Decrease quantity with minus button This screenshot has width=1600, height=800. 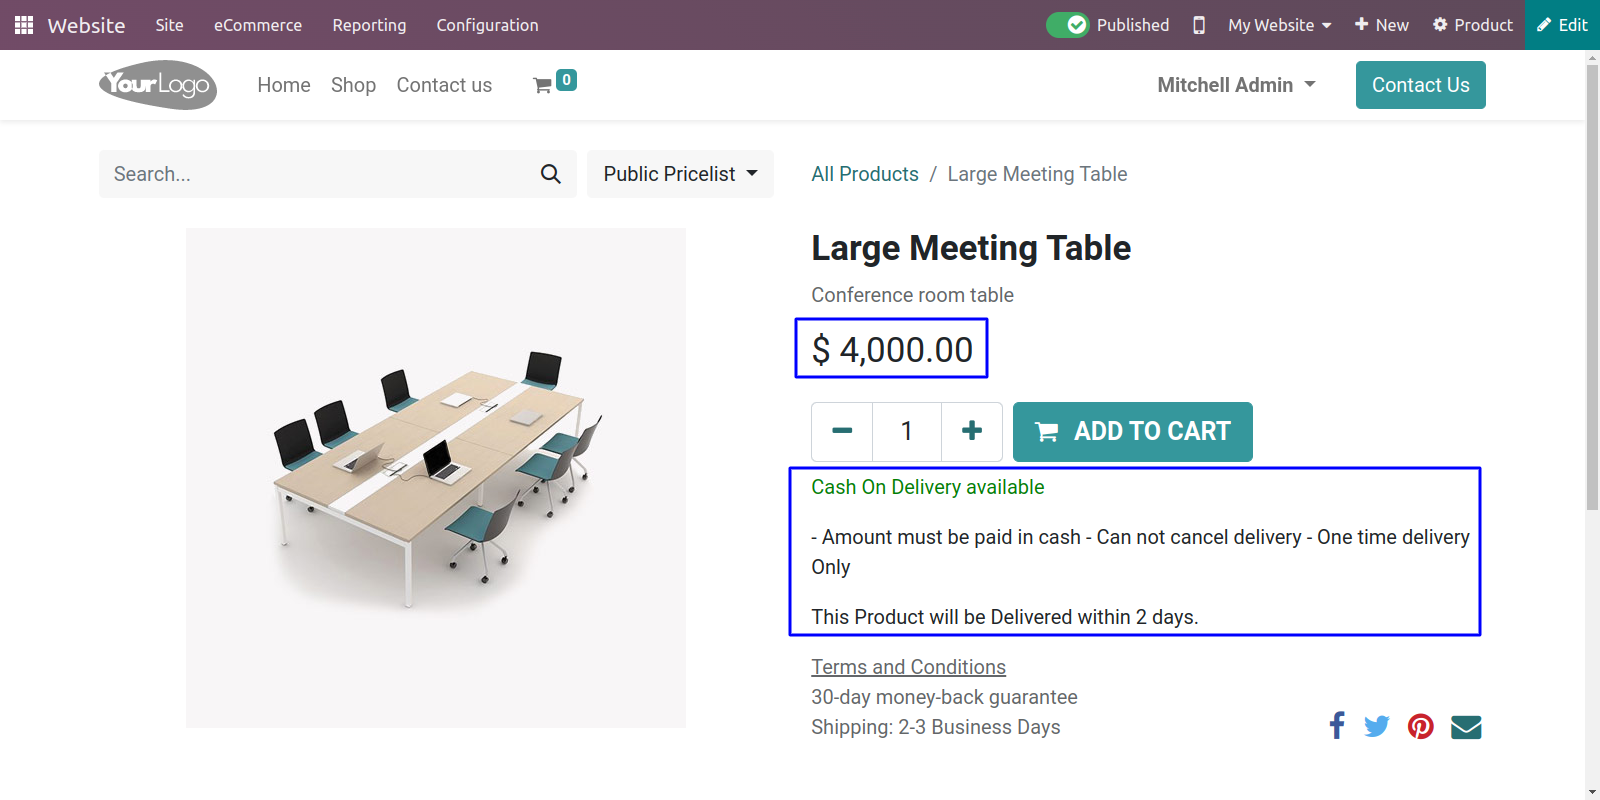point(842,431)
